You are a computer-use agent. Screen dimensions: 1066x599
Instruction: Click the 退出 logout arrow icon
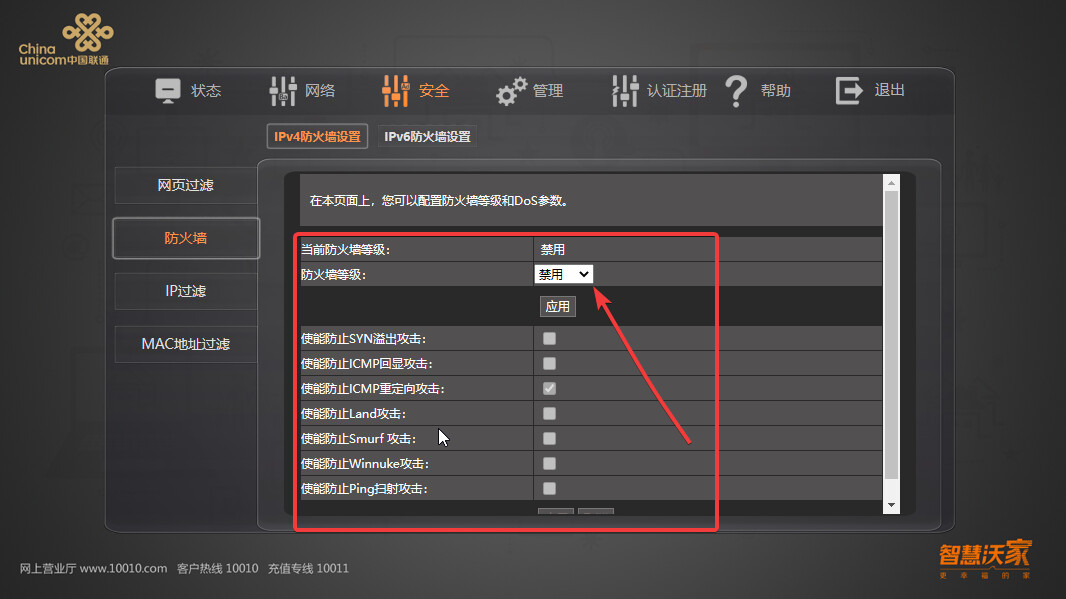[x=849, y=90]
